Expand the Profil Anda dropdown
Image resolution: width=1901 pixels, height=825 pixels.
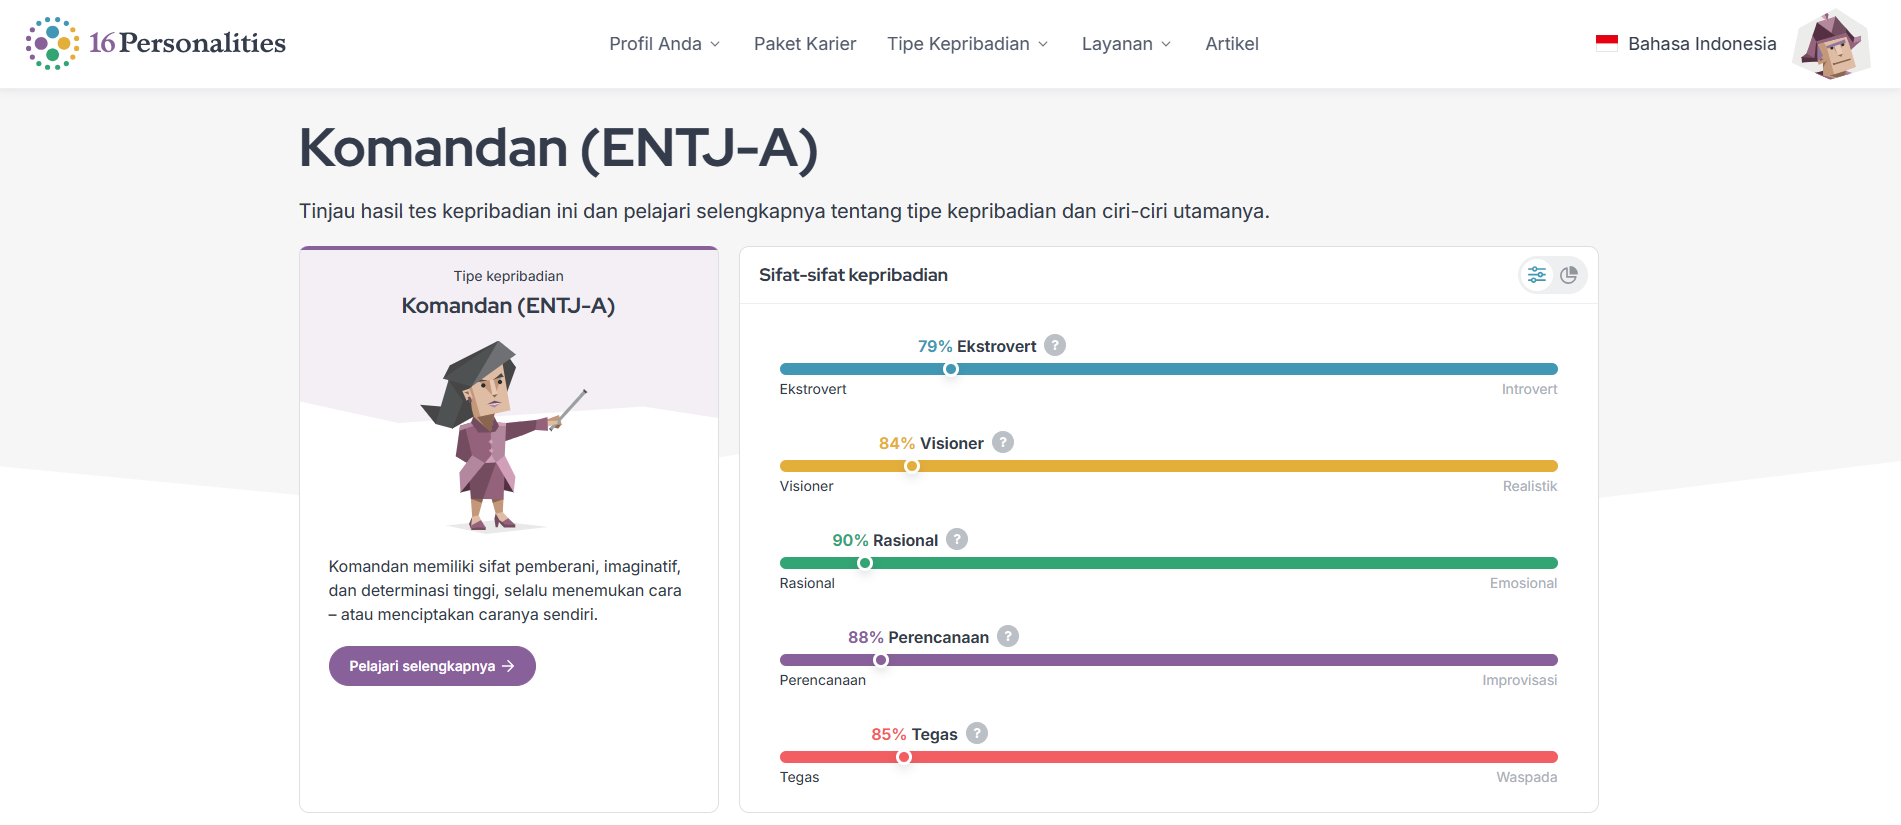[664, 44]
